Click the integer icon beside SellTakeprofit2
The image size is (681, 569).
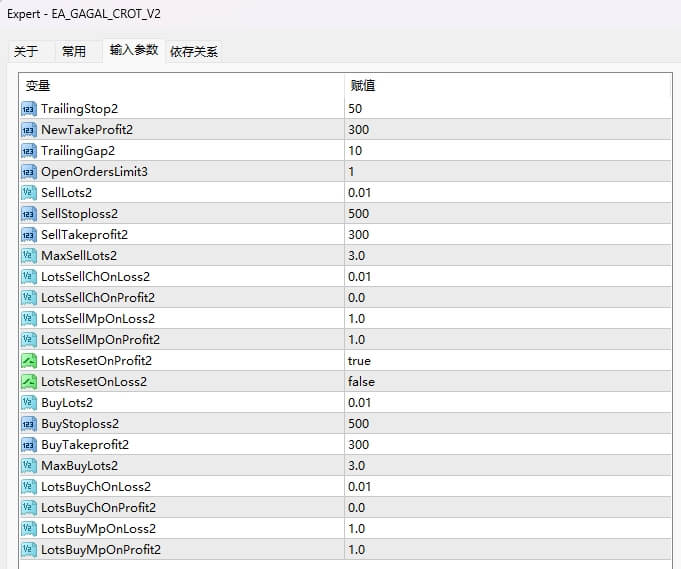coord(29,235)
